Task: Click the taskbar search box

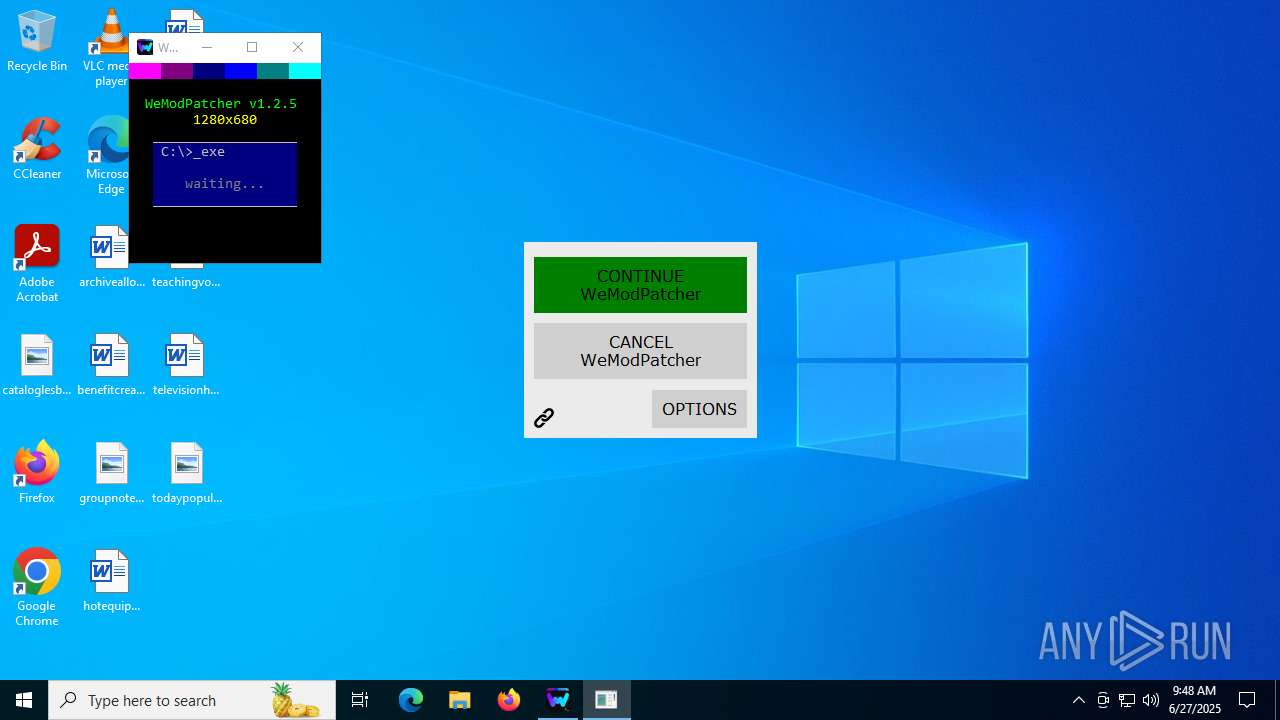Action: point(192,700)
